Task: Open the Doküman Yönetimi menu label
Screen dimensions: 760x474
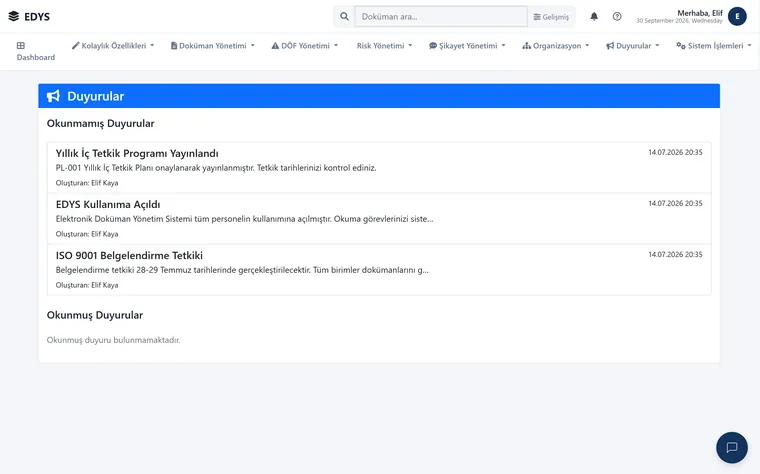Action: click(213, 46)
